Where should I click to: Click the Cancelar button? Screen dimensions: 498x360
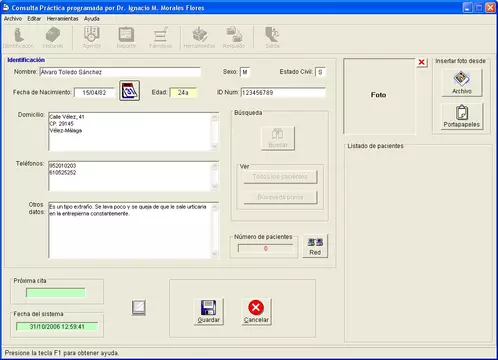pos(256,311)
